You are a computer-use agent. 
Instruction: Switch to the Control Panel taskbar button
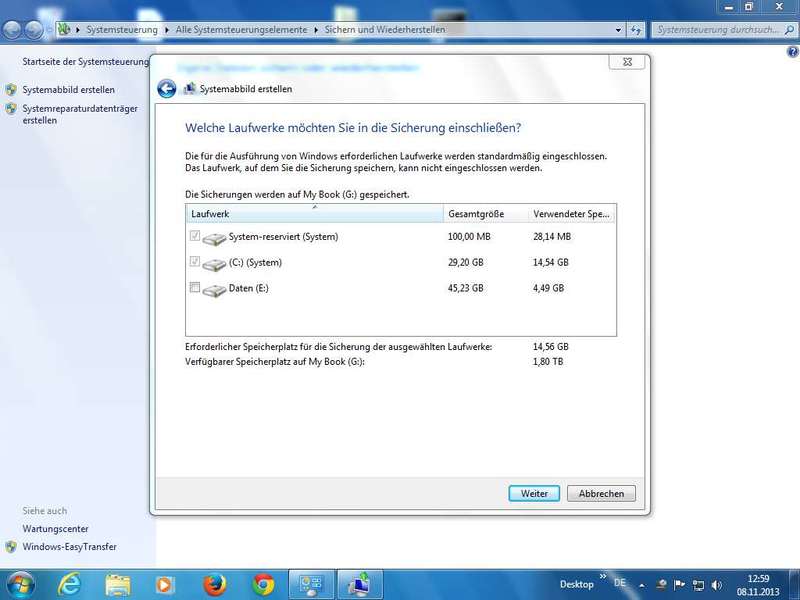tap(311, 585)
